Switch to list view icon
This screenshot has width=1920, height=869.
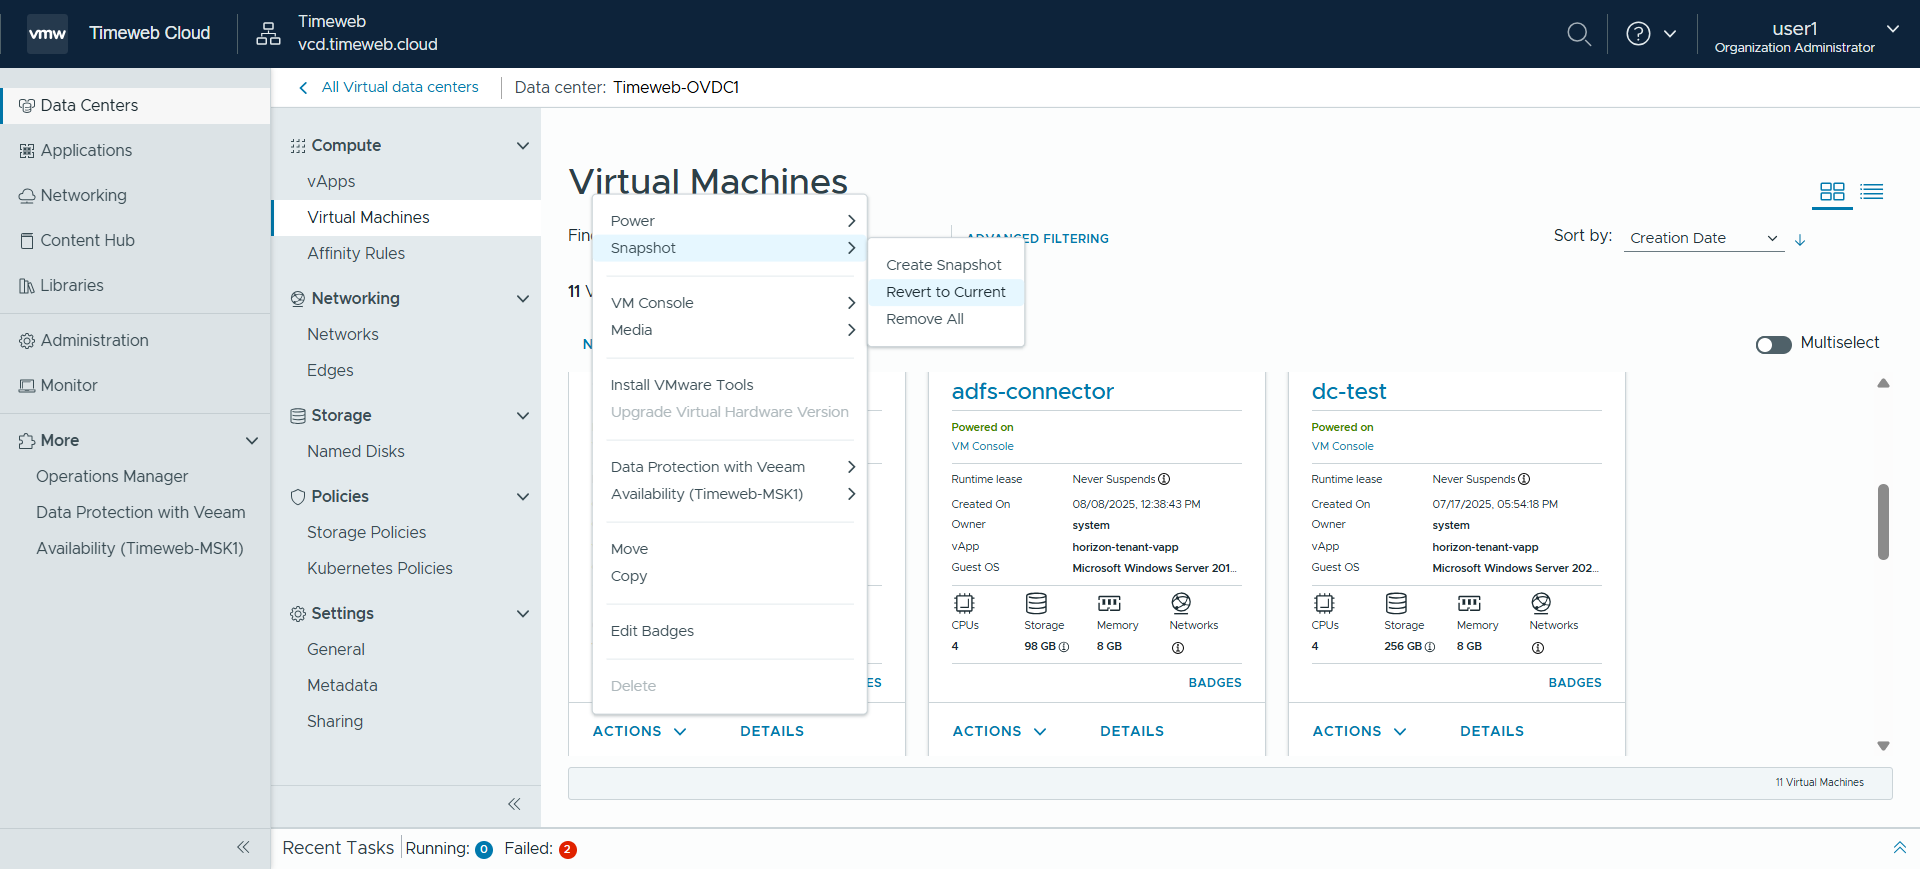pos(1872,192)
